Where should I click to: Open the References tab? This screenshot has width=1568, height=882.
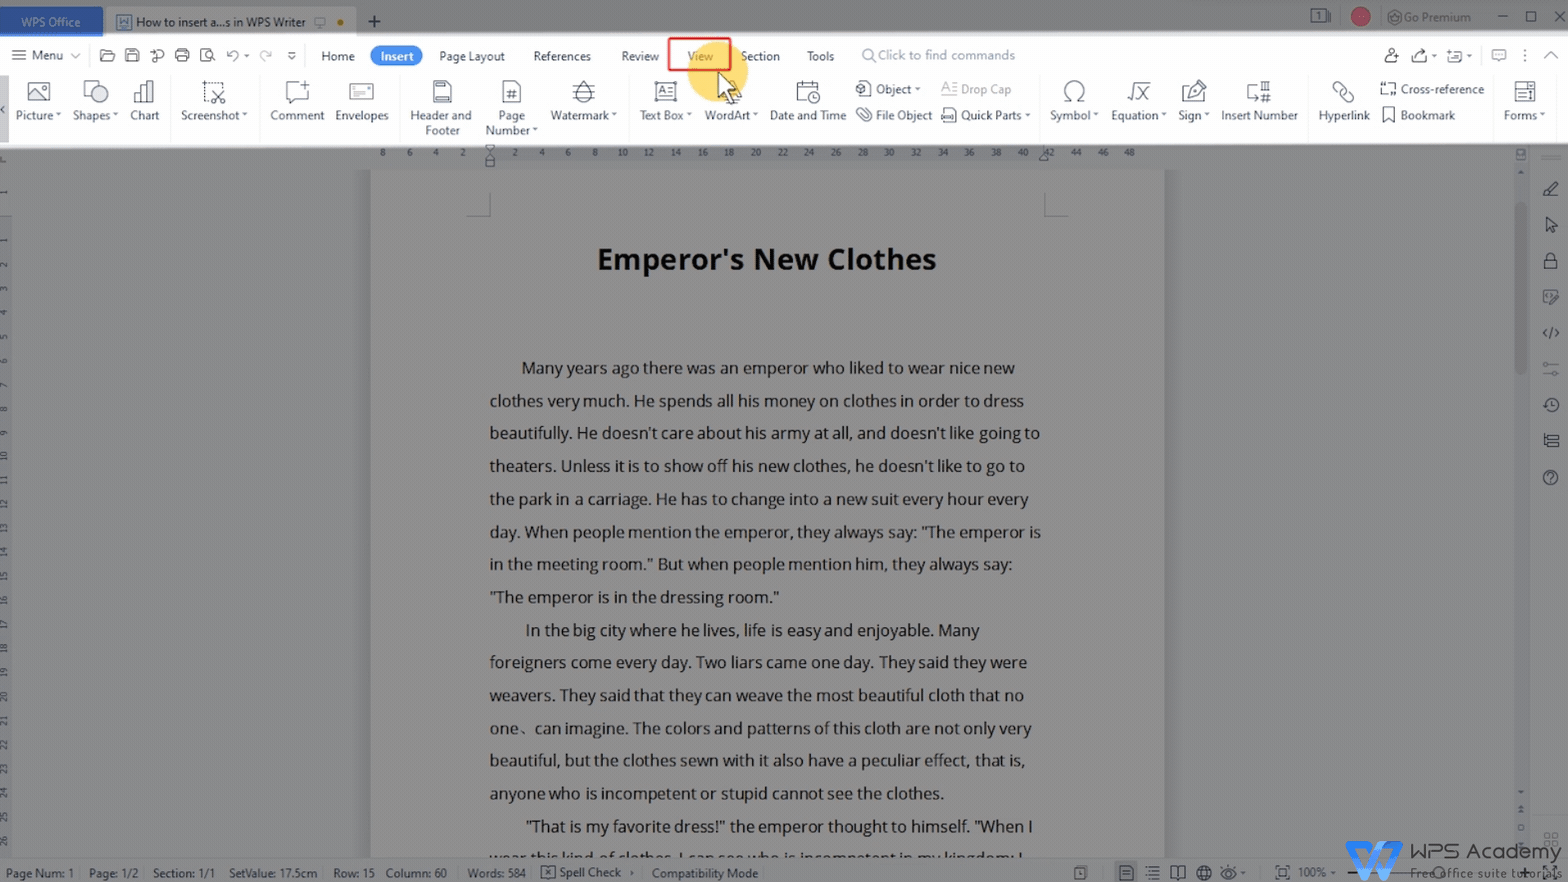point(562,56)
